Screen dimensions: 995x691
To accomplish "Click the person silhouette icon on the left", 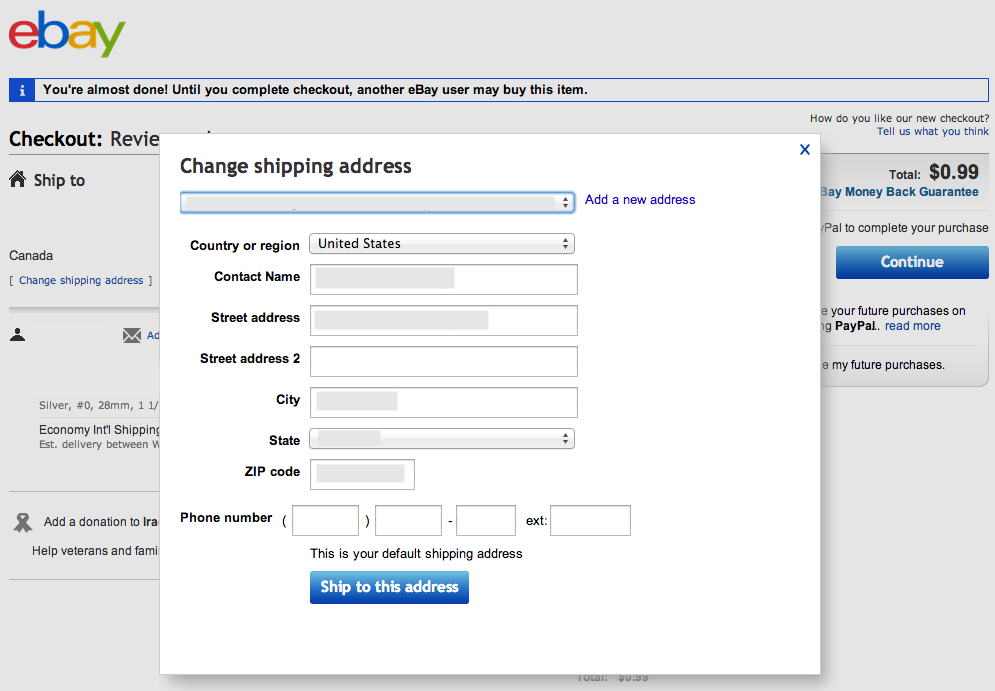I will point(17,334).
